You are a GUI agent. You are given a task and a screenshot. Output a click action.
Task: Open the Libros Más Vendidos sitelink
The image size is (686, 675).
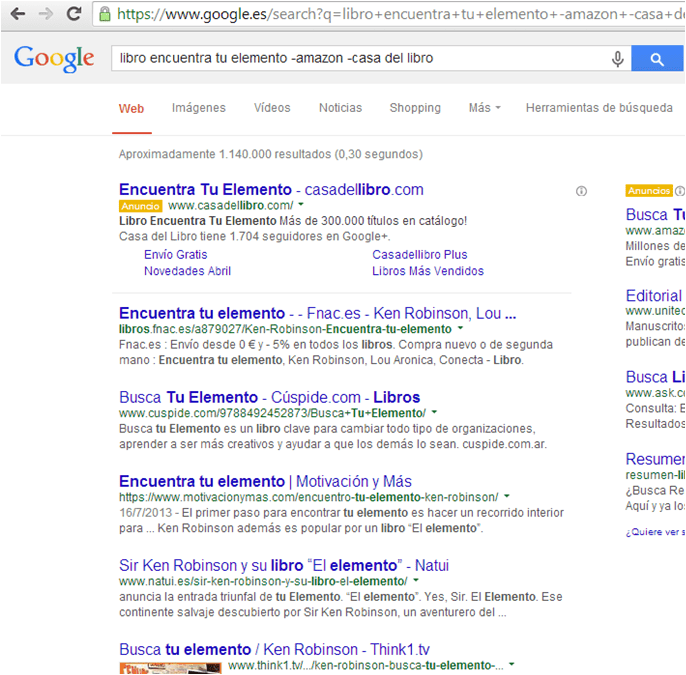coord(428,271)
